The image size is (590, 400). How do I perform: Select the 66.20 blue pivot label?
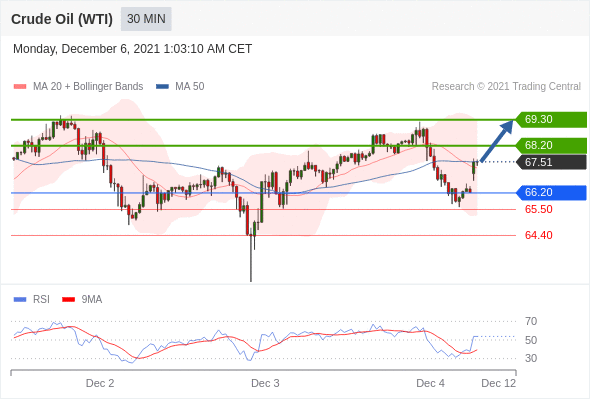coord(551,193)
